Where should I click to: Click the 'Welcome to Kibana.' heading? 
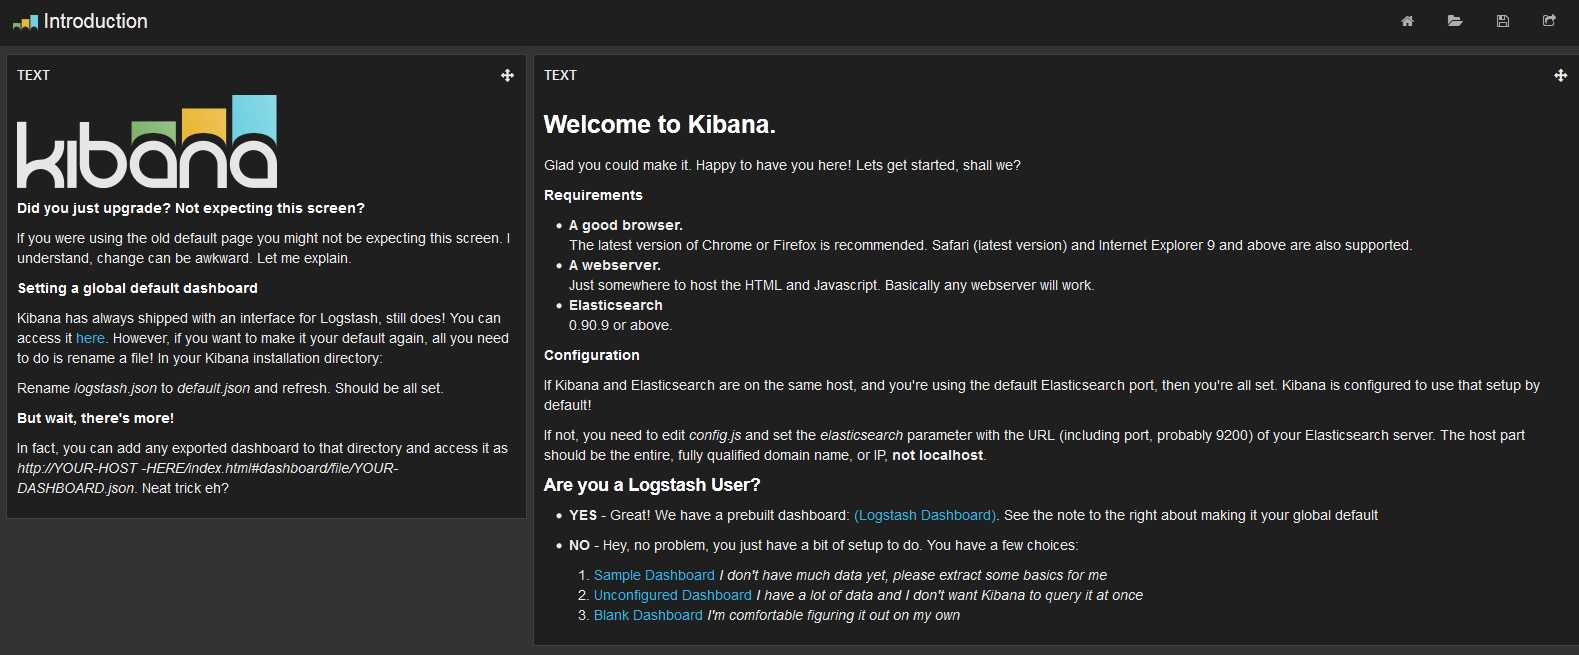(x=660, y=124)
